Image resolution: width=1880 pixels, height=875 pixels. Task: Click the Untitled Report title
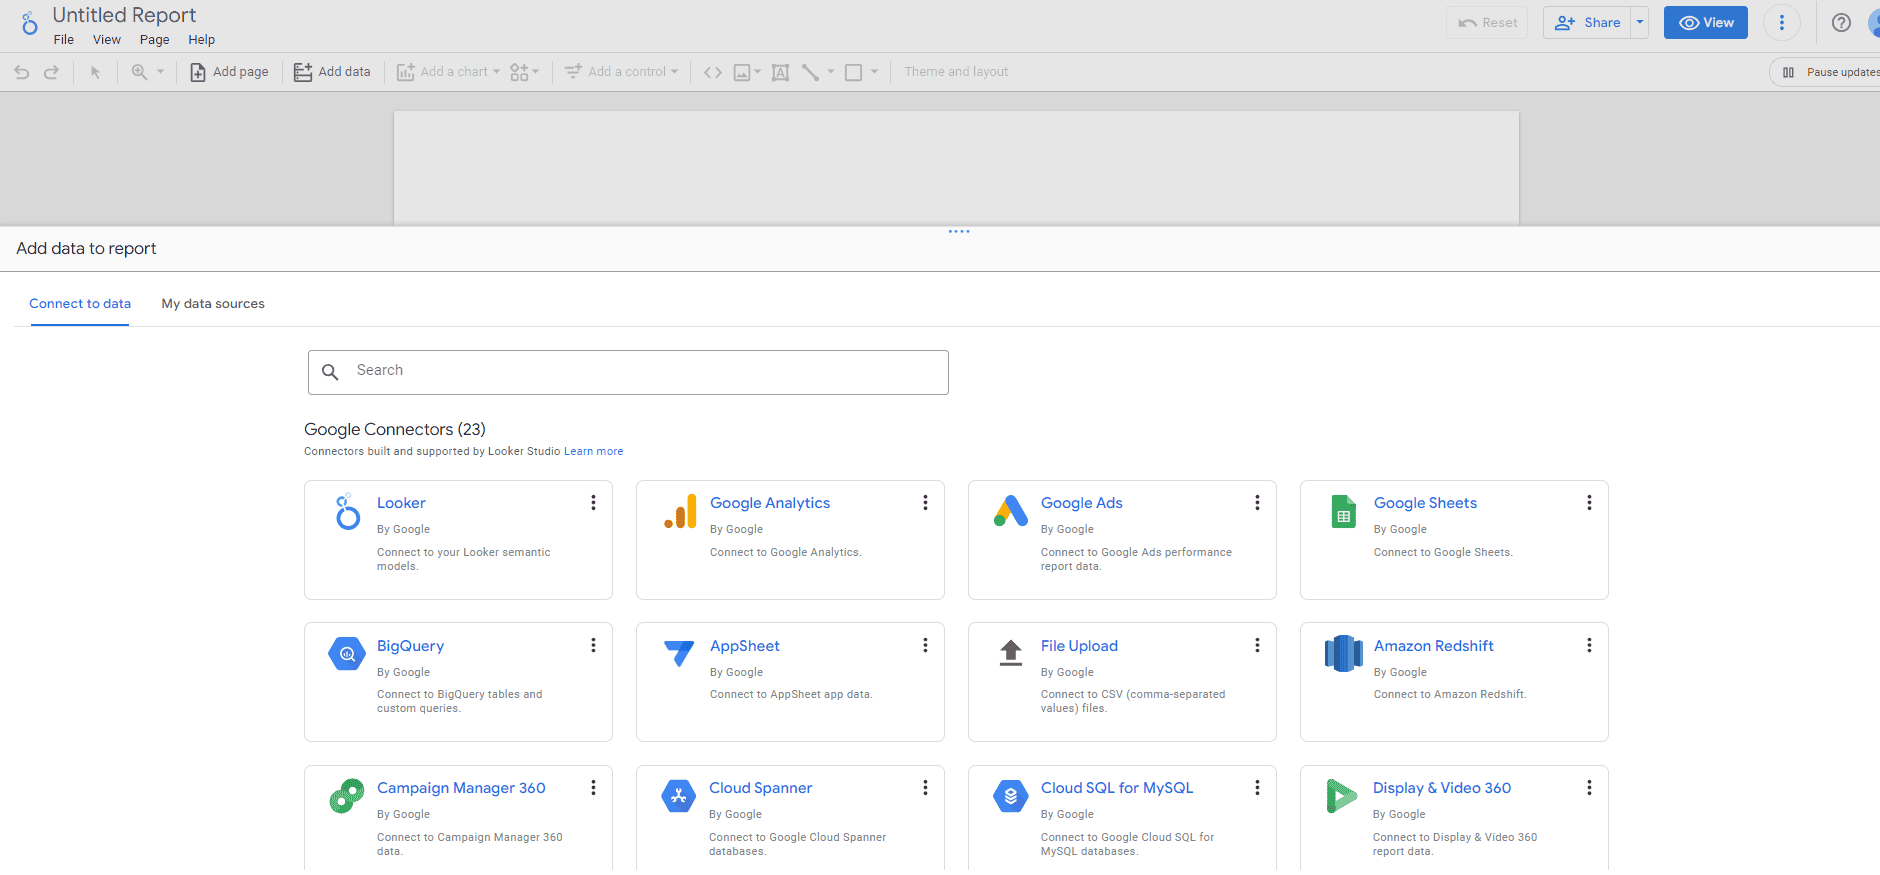click(x=124, y=15)
